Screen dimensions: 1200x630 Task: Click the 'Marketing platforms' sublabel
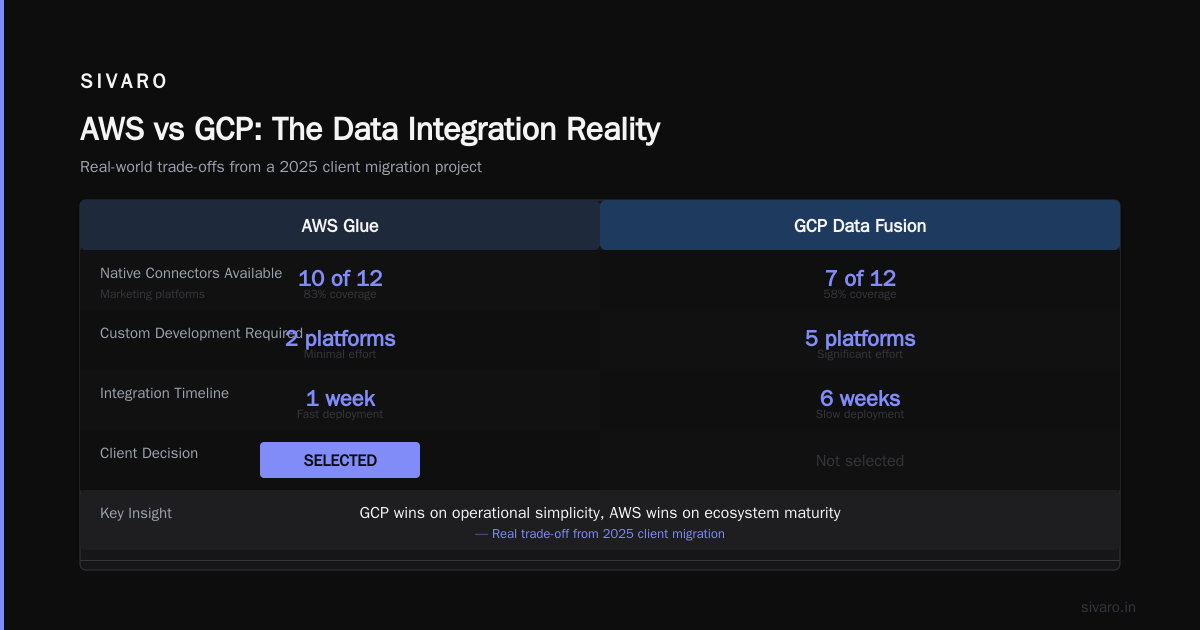[152, 294]
